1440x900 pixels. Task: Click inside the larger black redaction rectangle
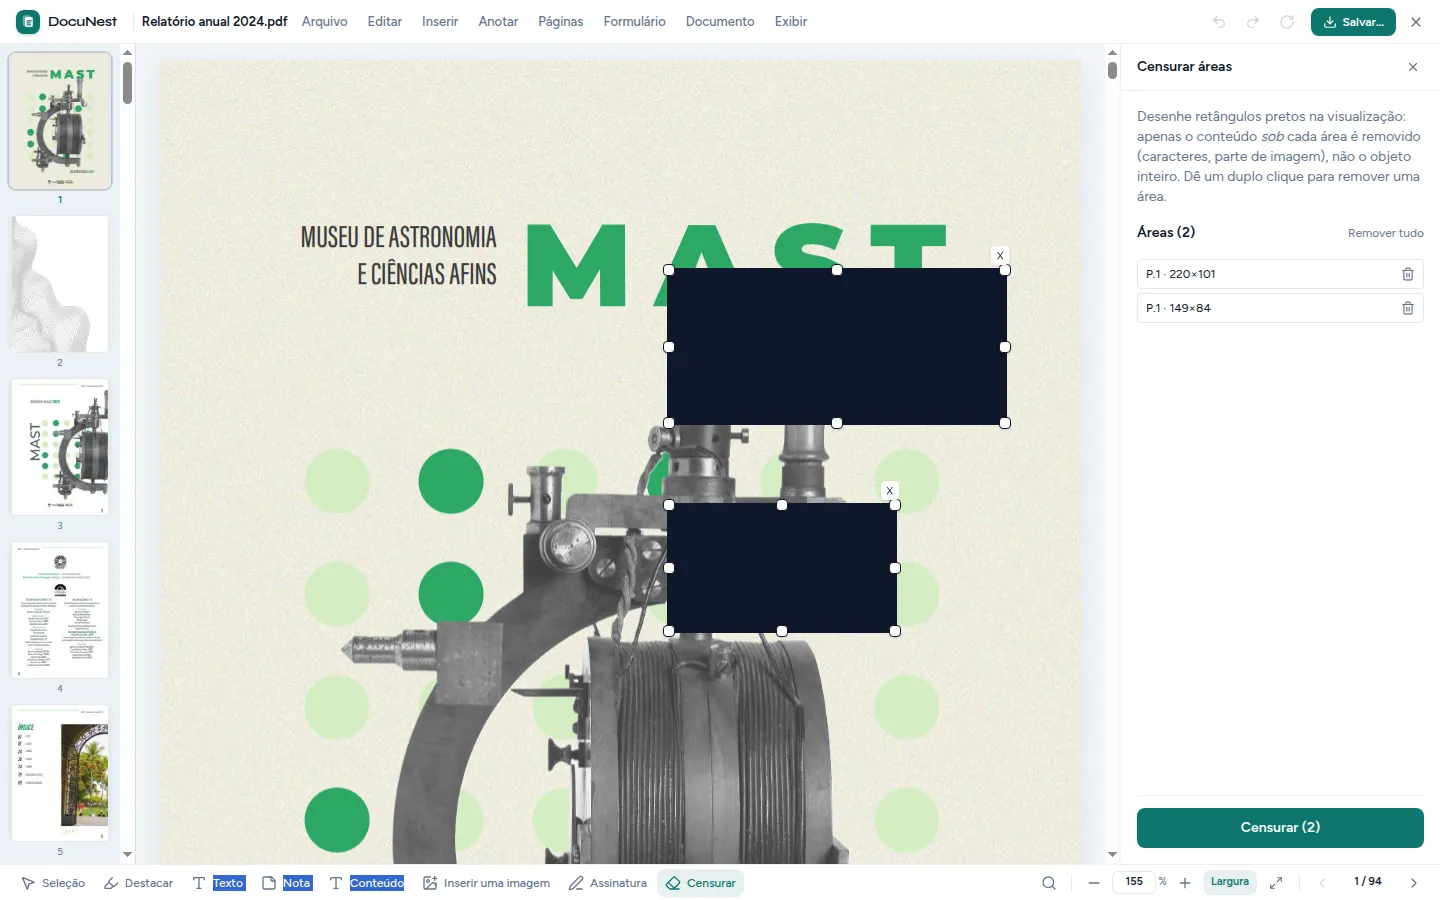tap(837, 347)
